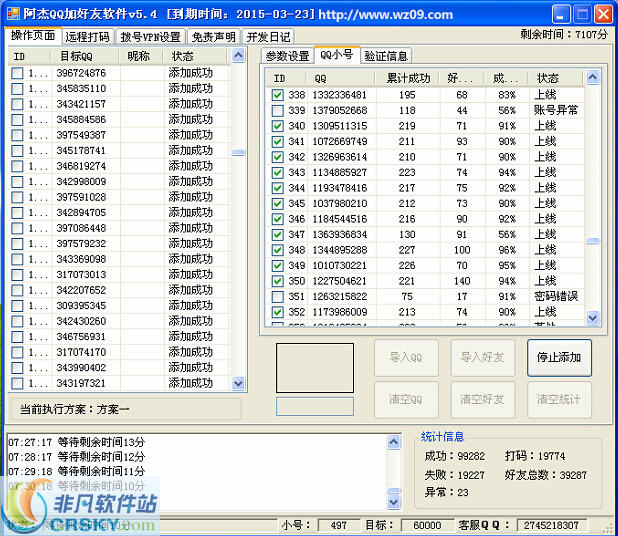This screenshot has width=618, height=536.
Task: Select the QQ小号 tab
Action: point(337,55)
